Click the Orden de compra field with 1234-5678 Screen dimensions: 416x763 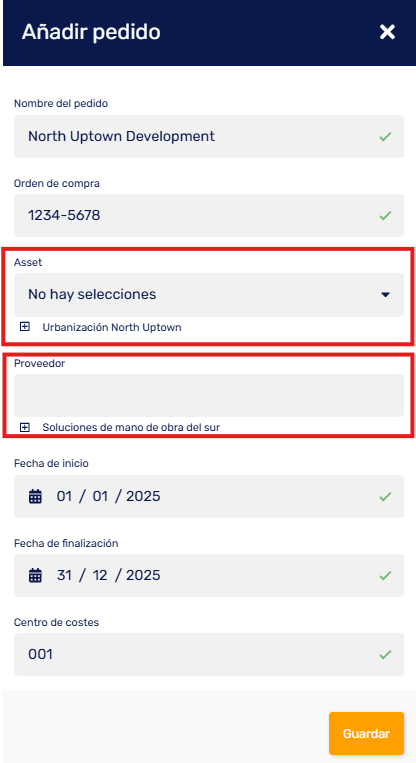pos(209,215)
